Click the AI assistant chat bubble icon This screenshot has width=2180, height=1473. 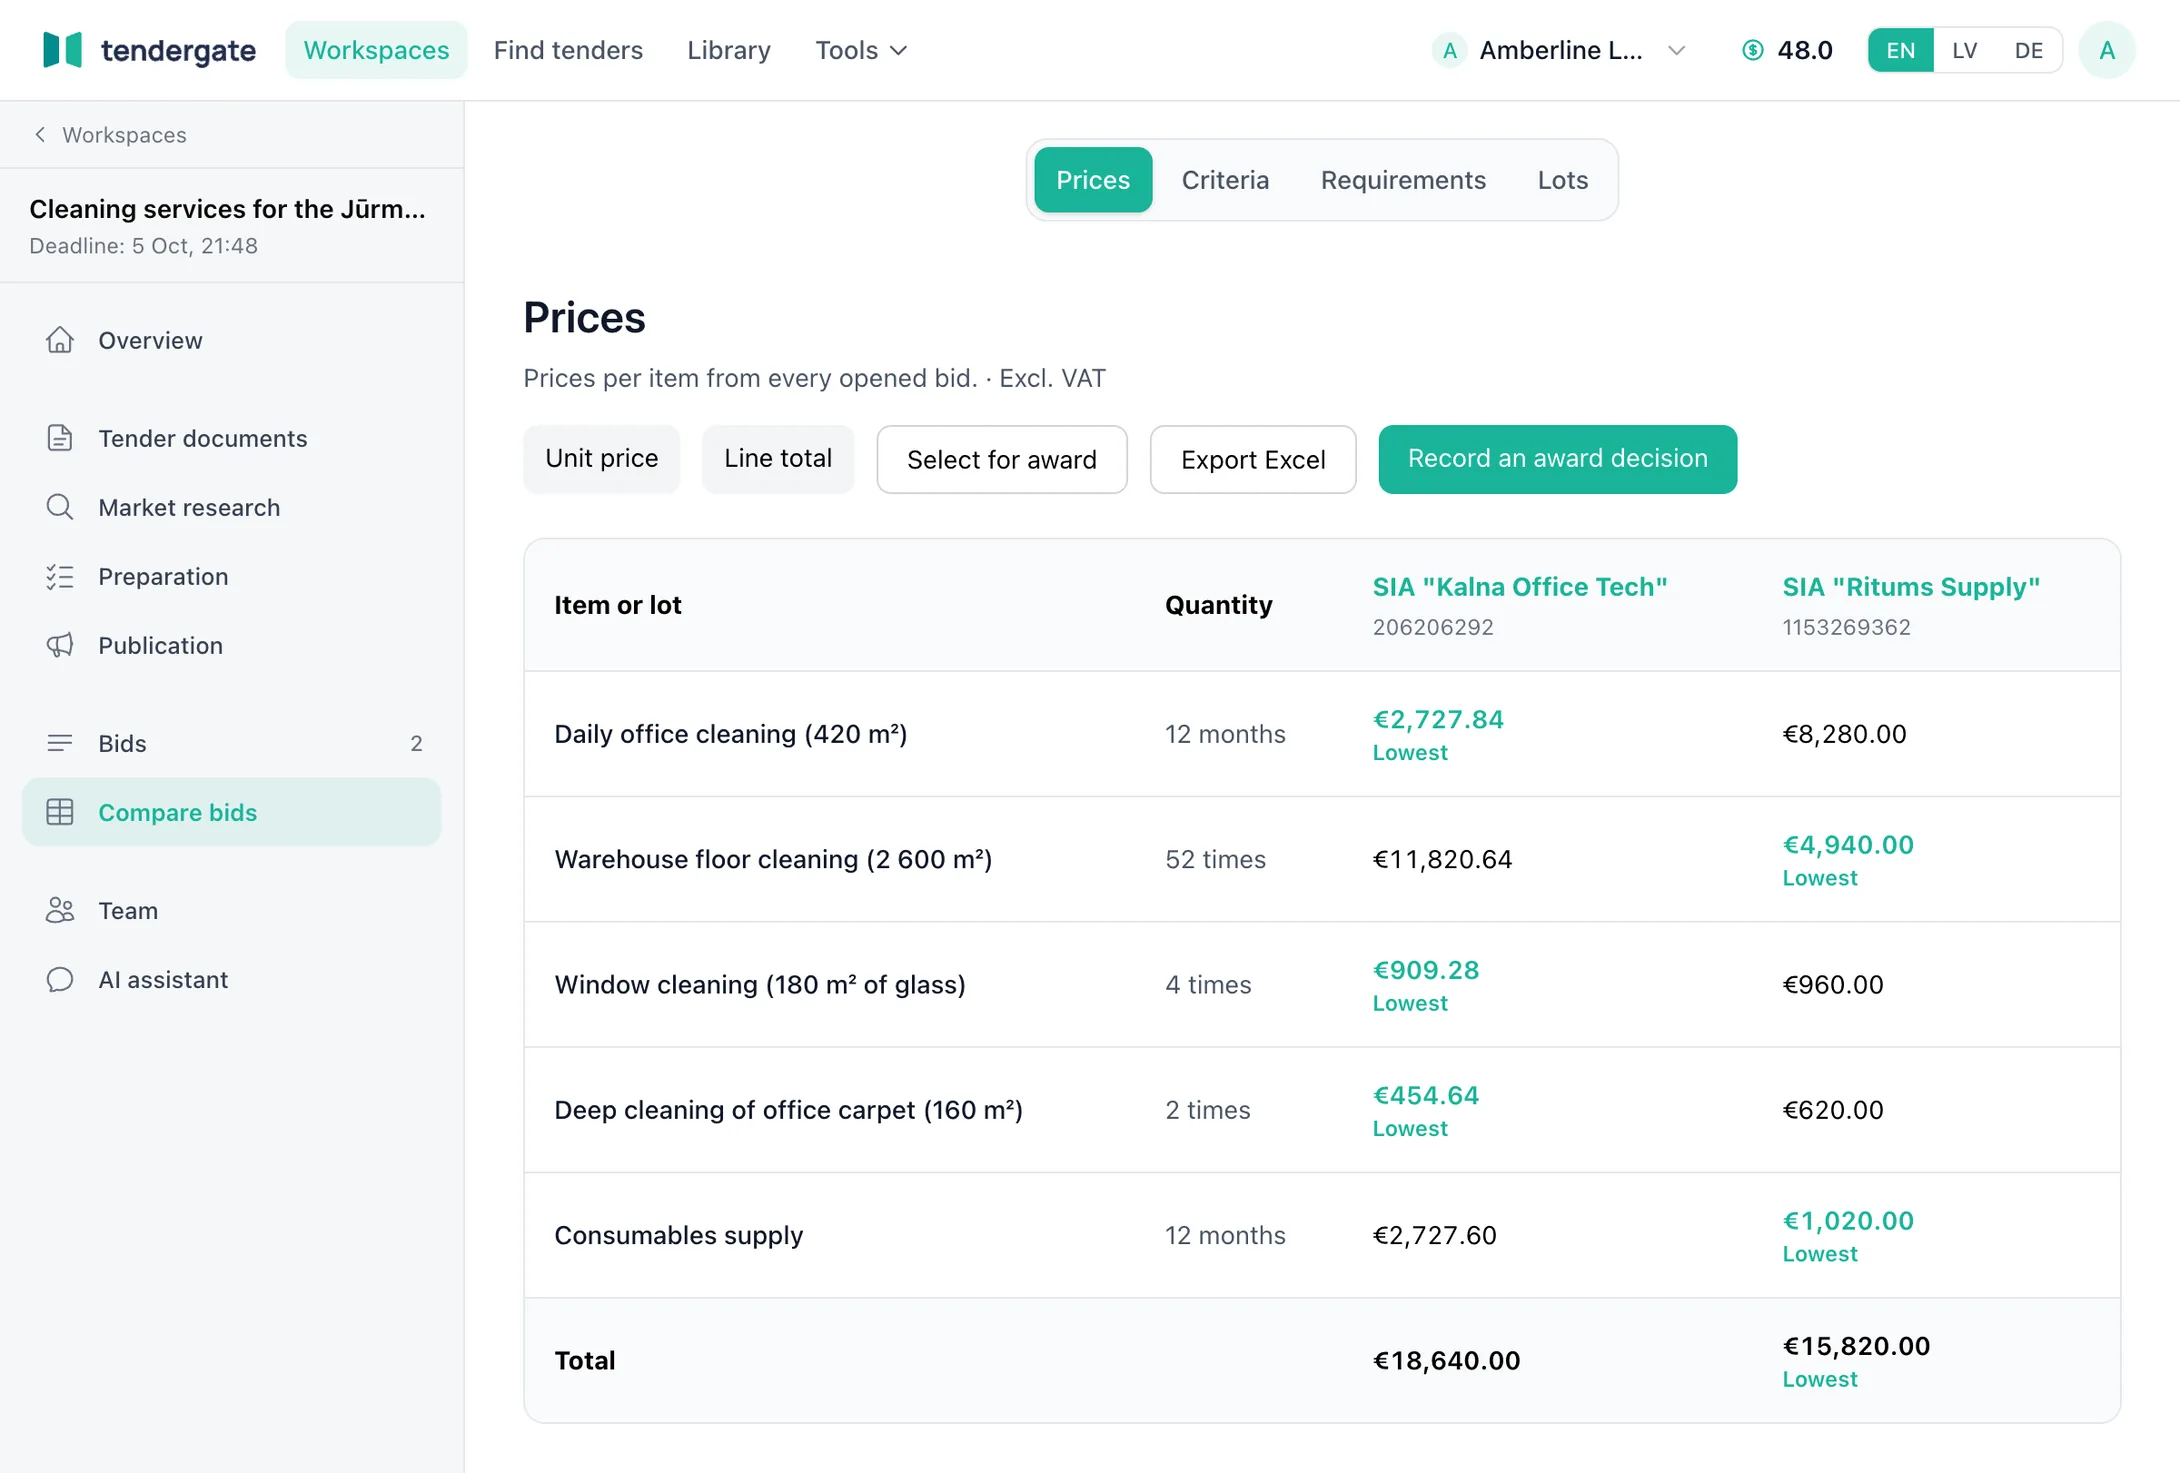(60, 979)
